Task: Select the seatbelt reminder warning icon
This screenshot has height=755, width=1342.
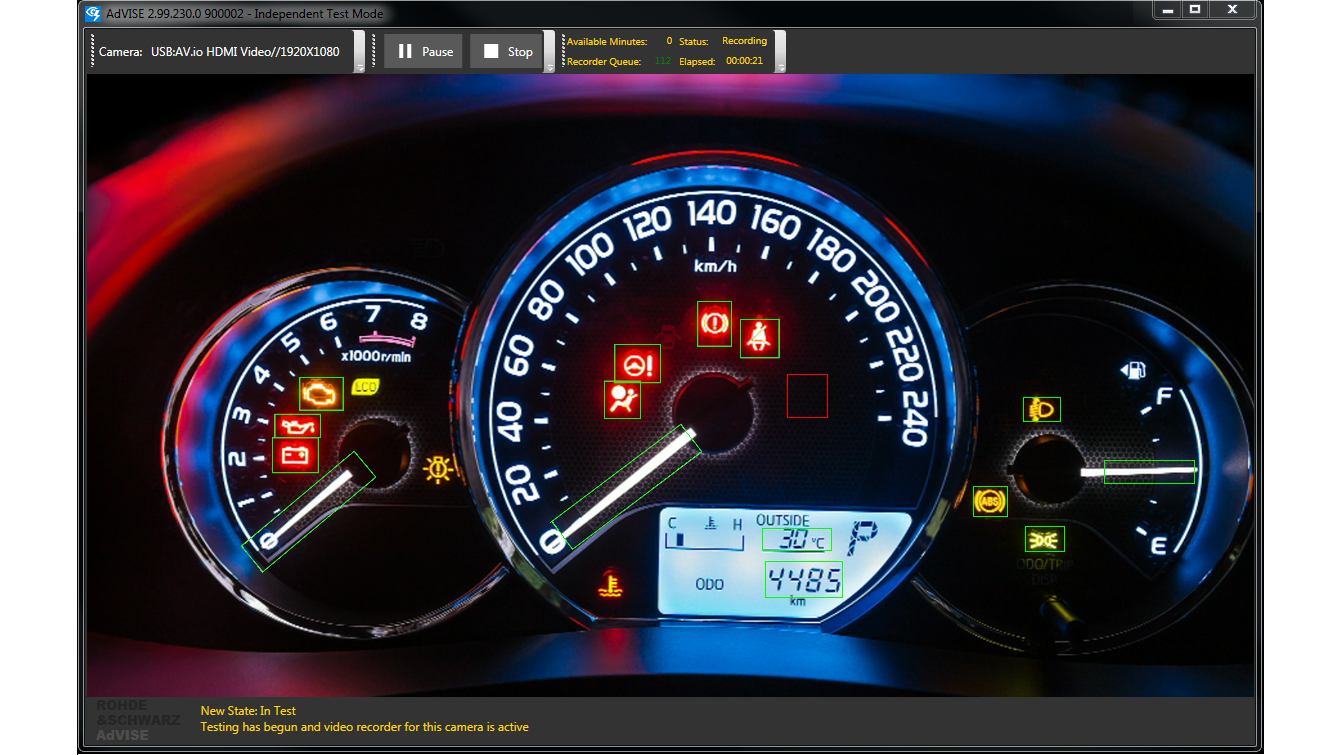Action: coord(759,338)
